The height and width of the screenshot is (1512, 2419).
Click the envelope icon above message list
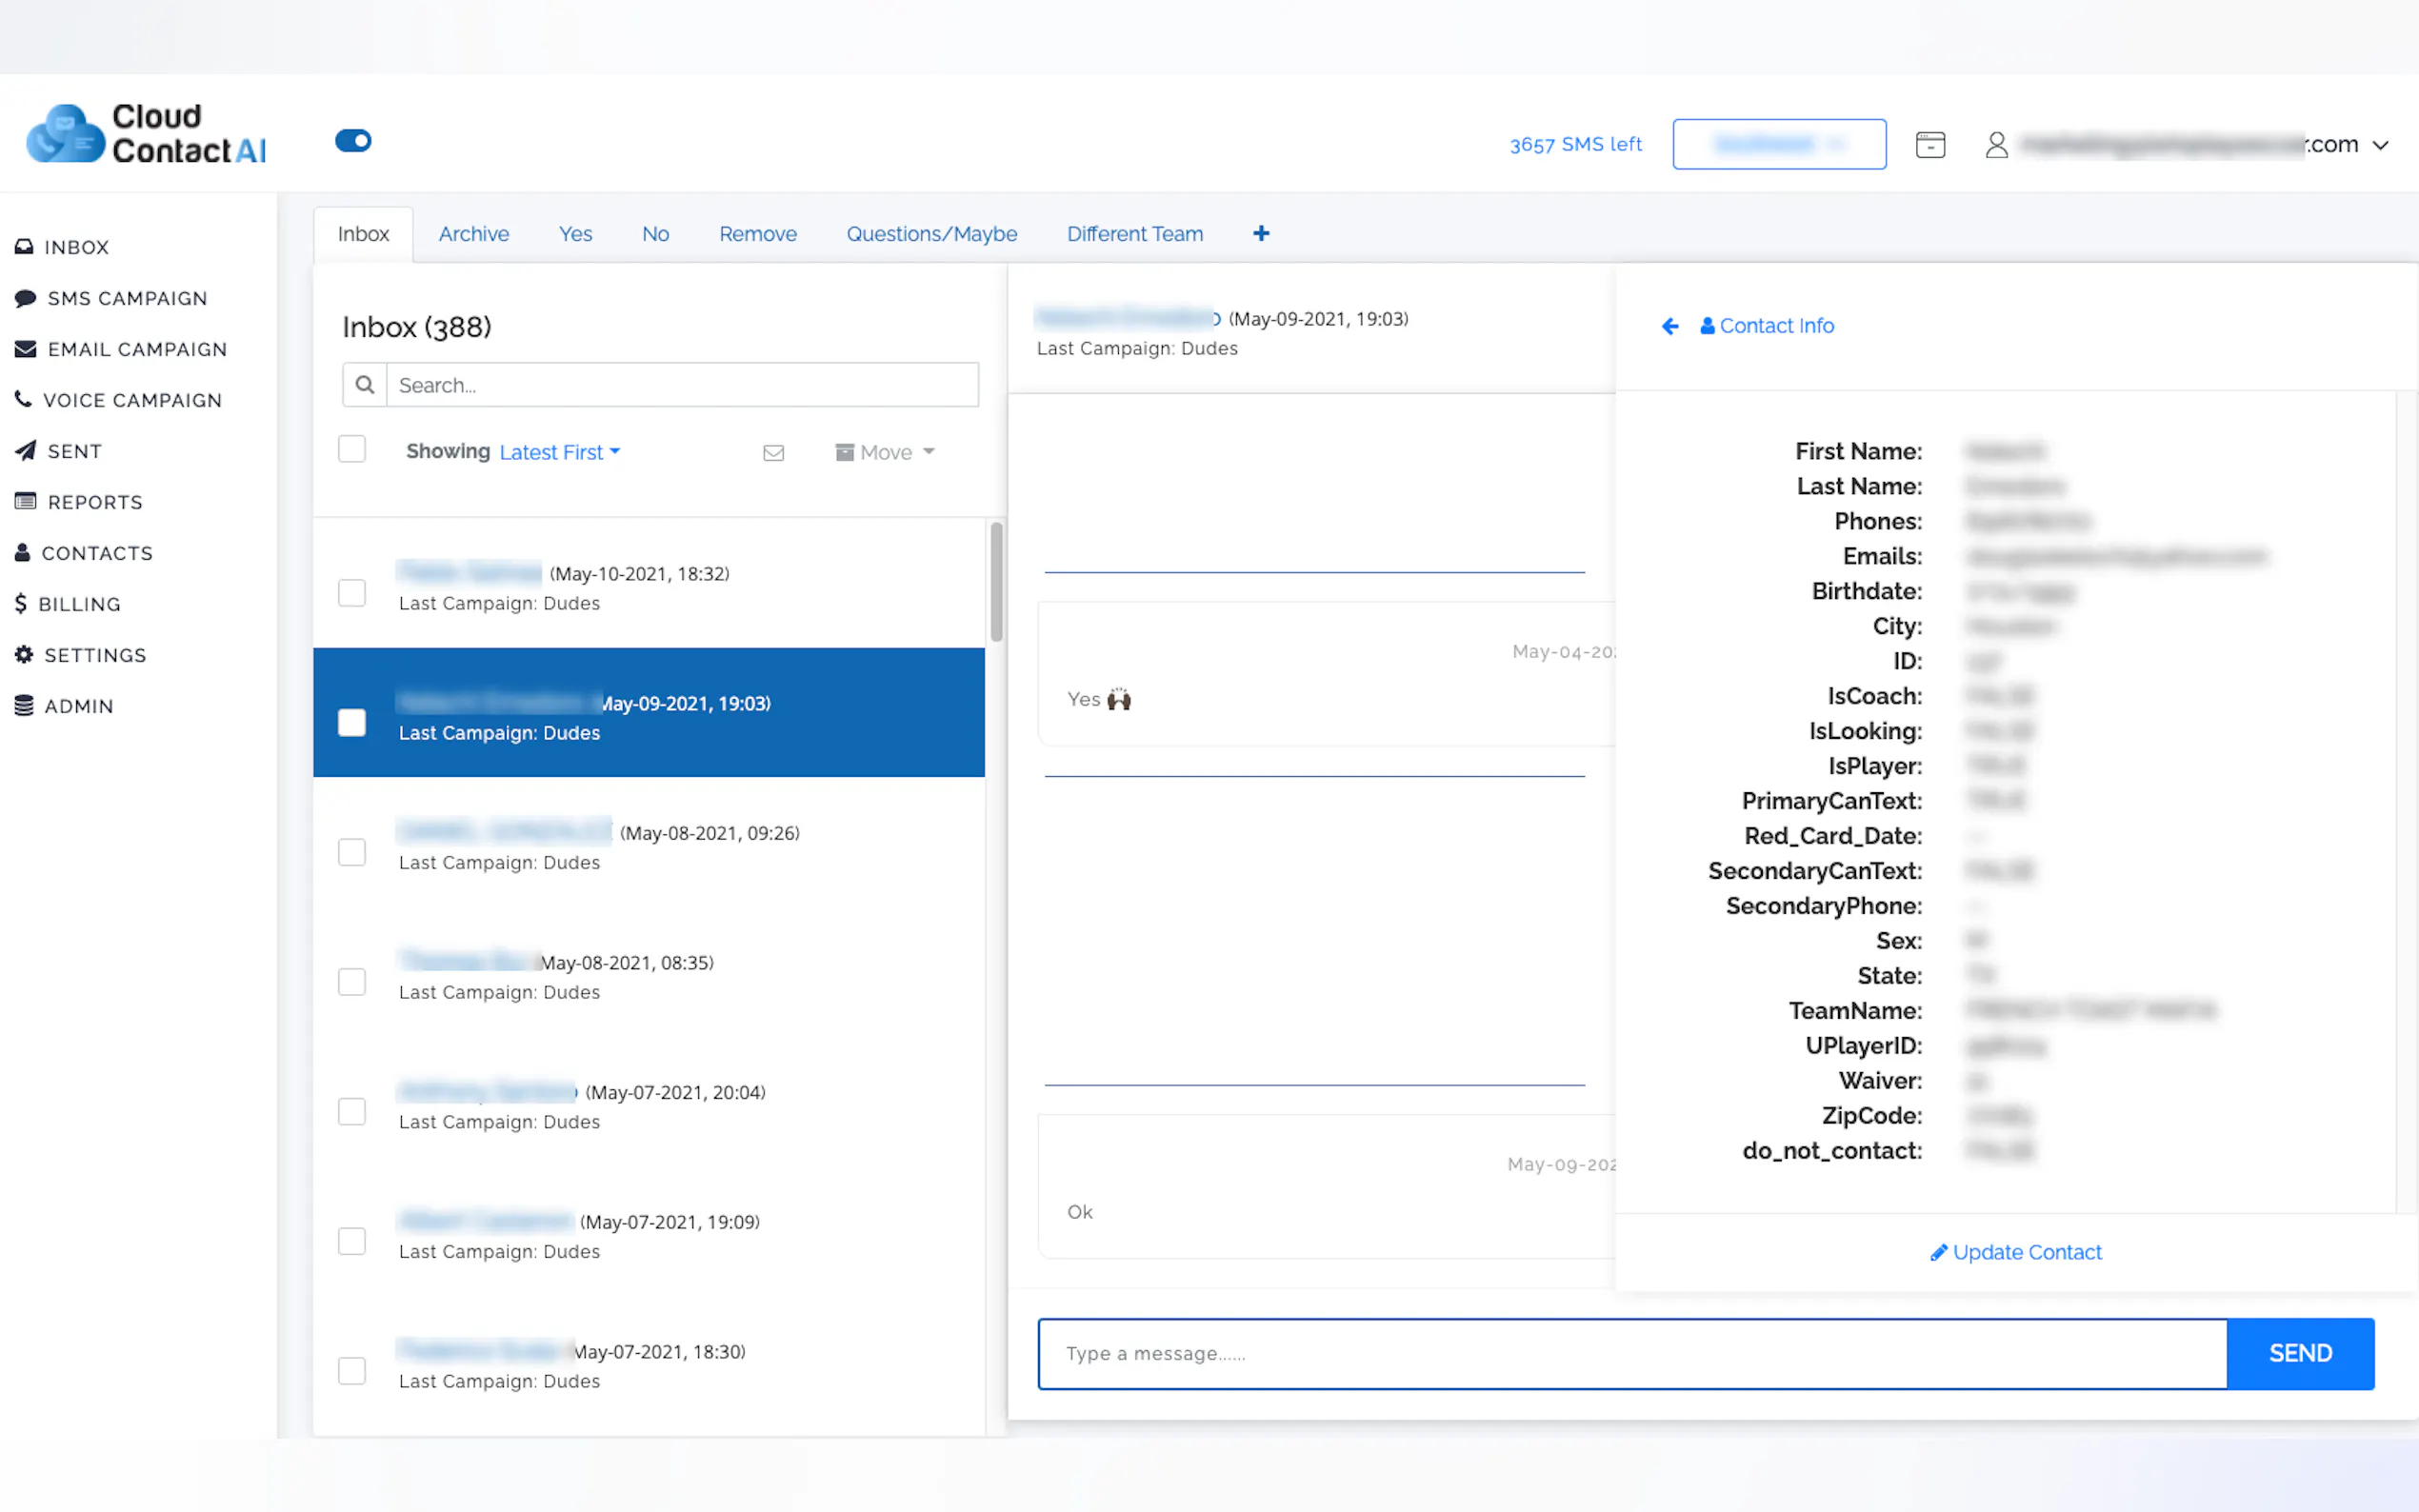click(773, 453)
